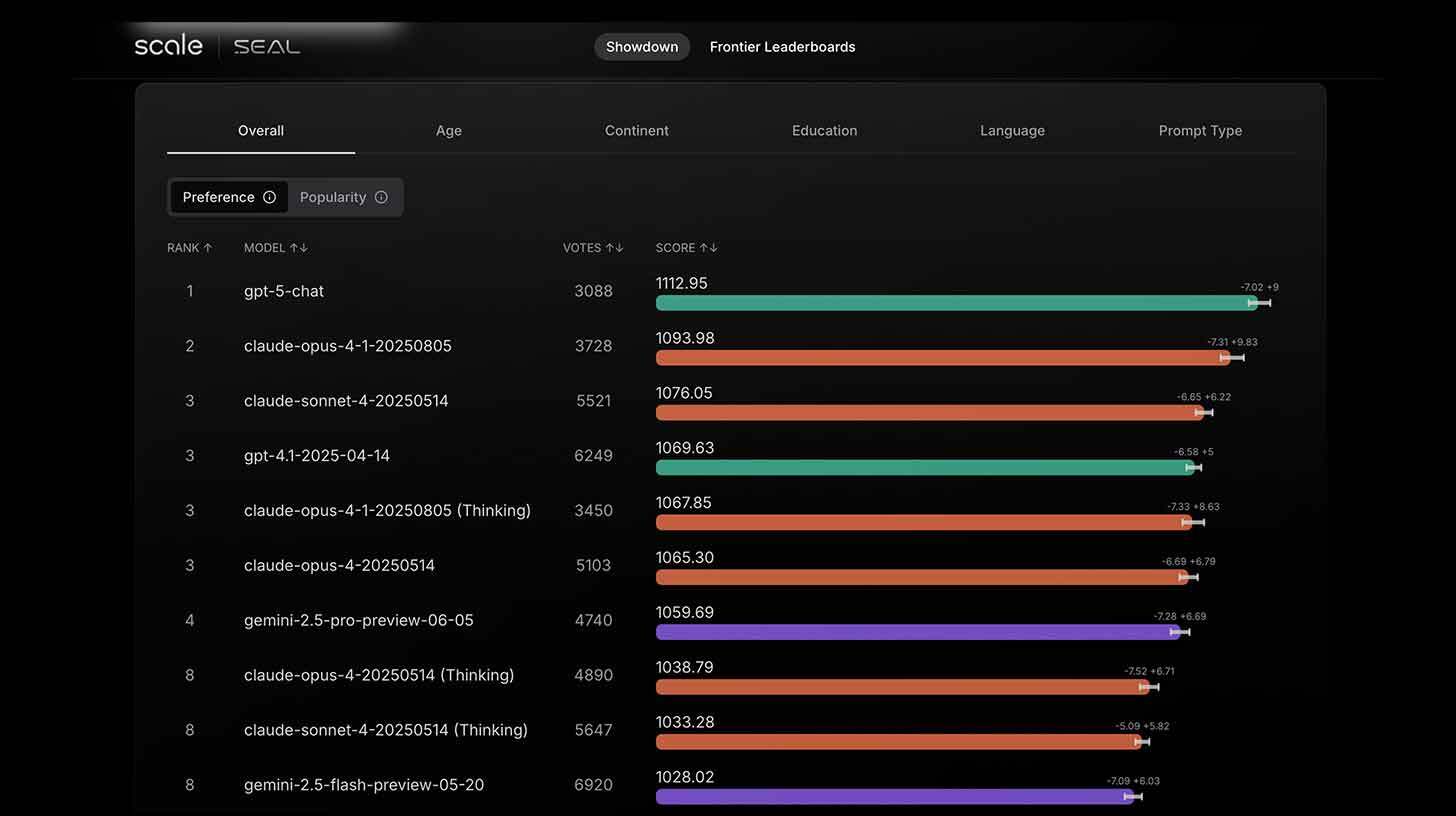Click the orange bar scored 1076.05
Image resolution: width=1456 pixels, height=816 pixels.
(930, 413)
